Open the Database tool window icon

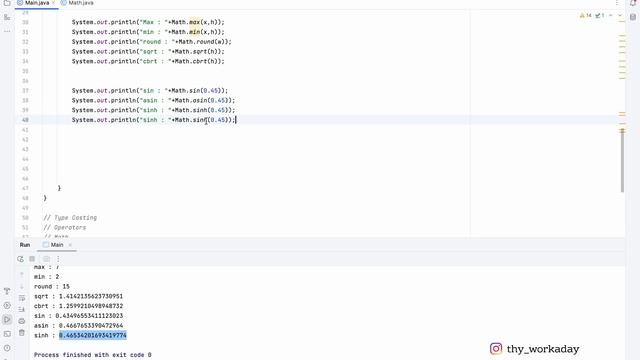point(633,17)
